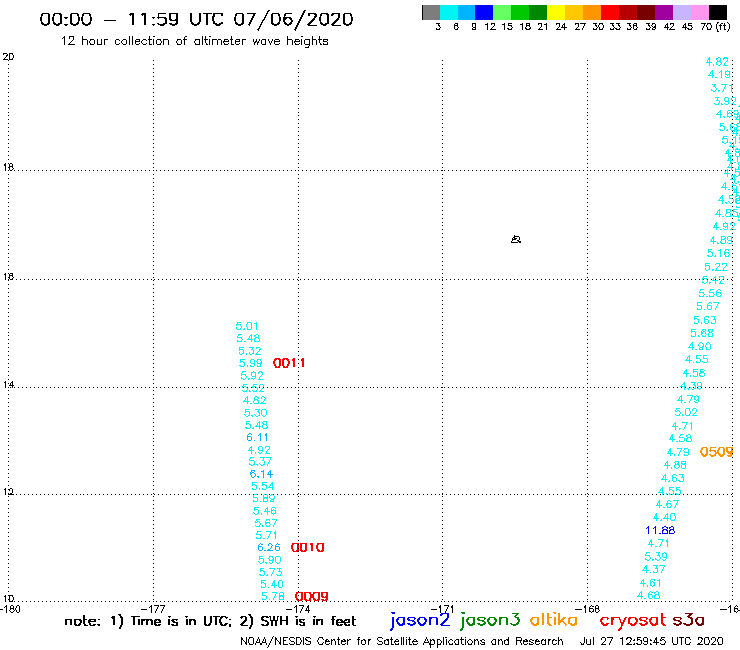Viewport: 740px width, 650px height.
Task: Click the date range title at top
Action: click(x=196, y=19)
